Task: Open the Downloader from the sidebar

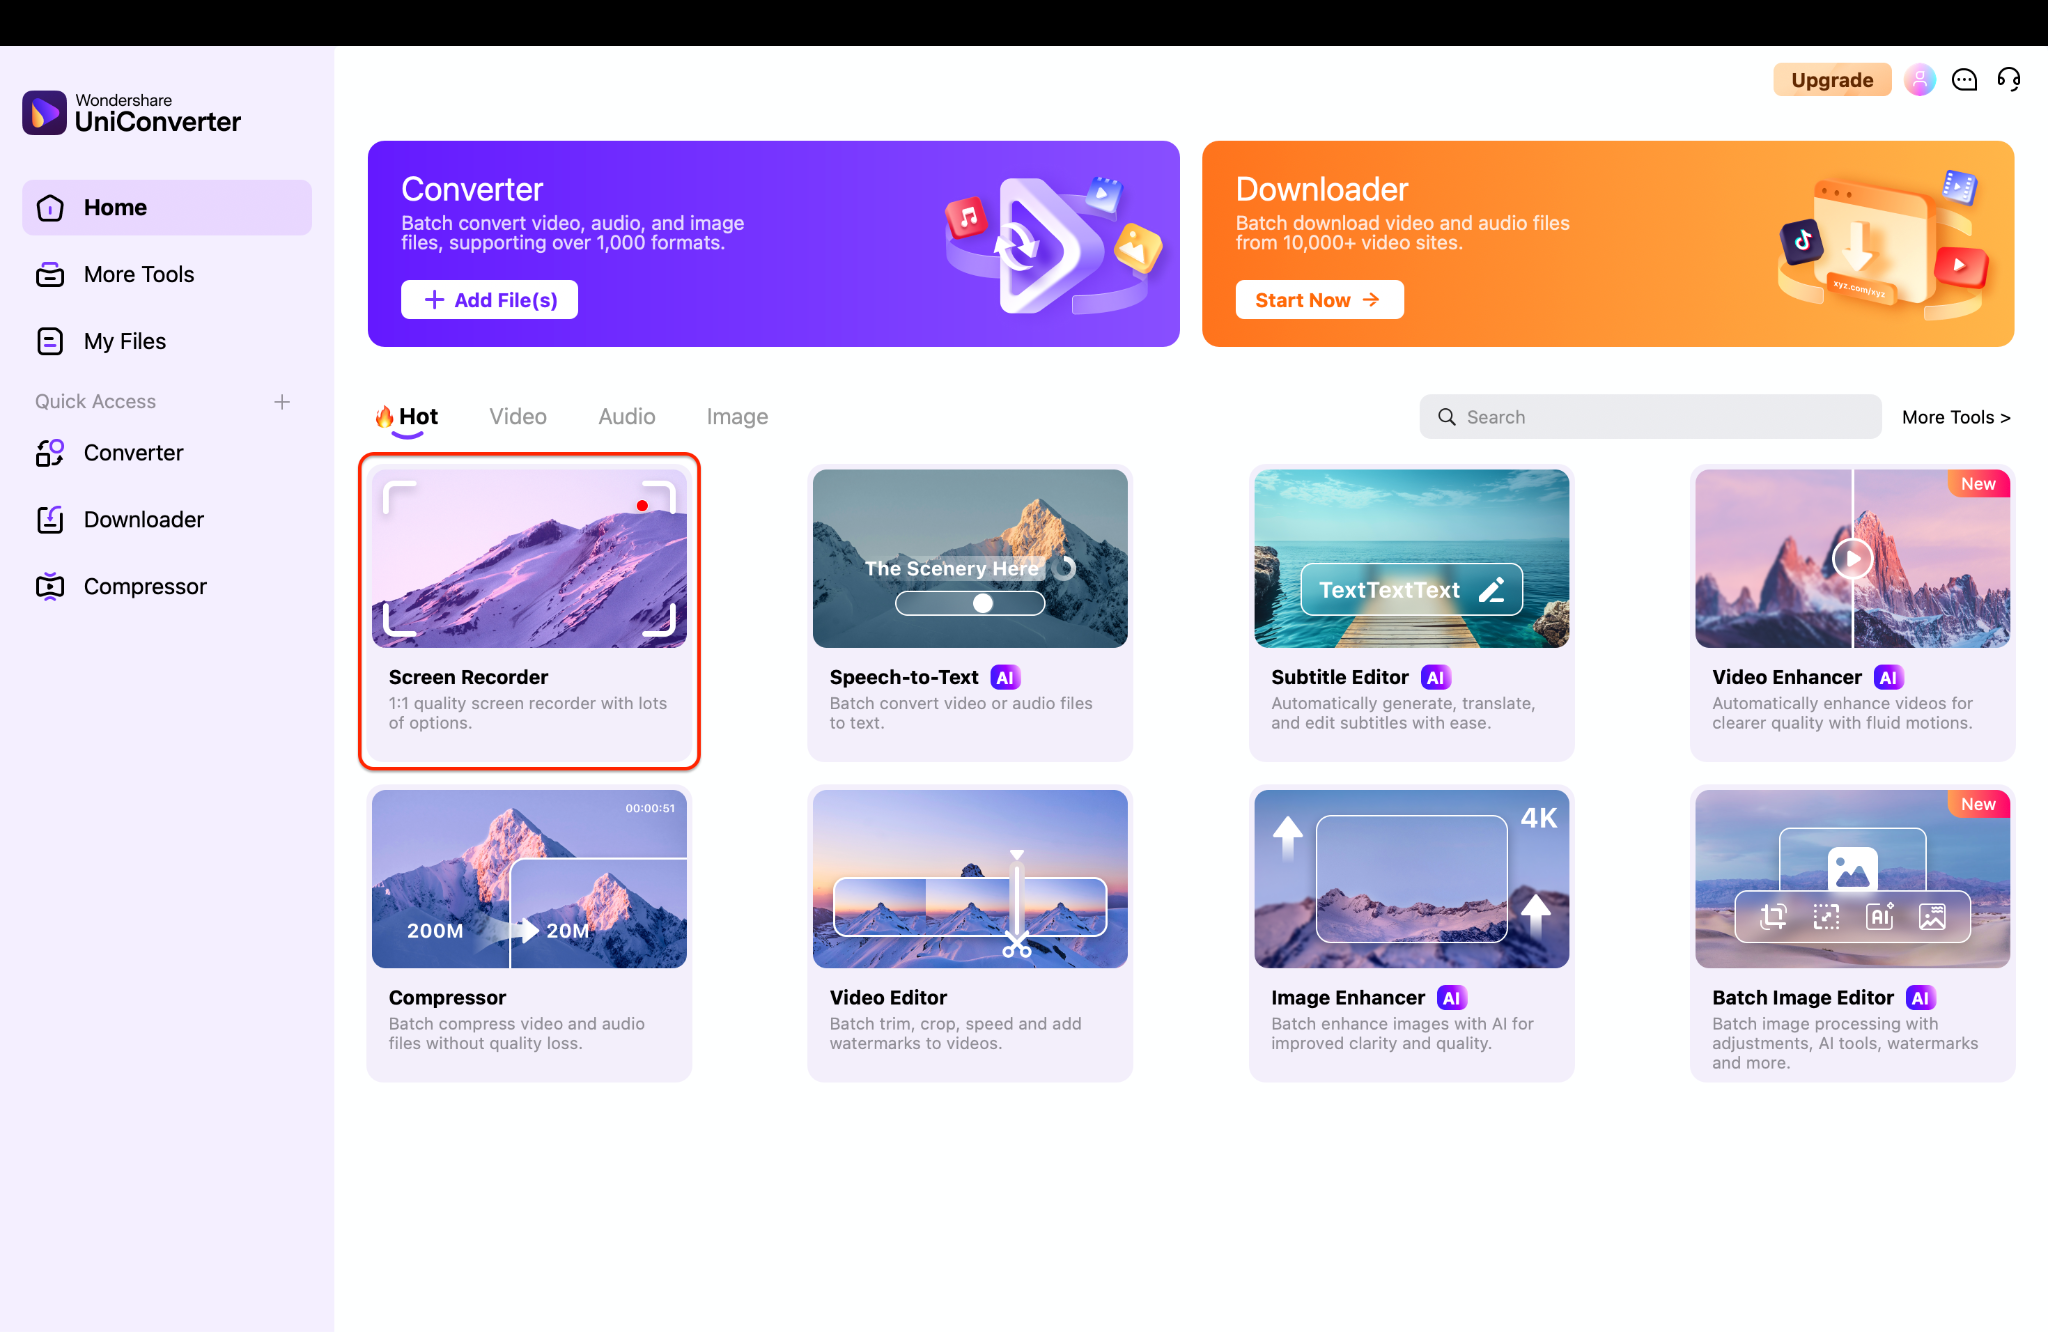Action: coord(143,519)
